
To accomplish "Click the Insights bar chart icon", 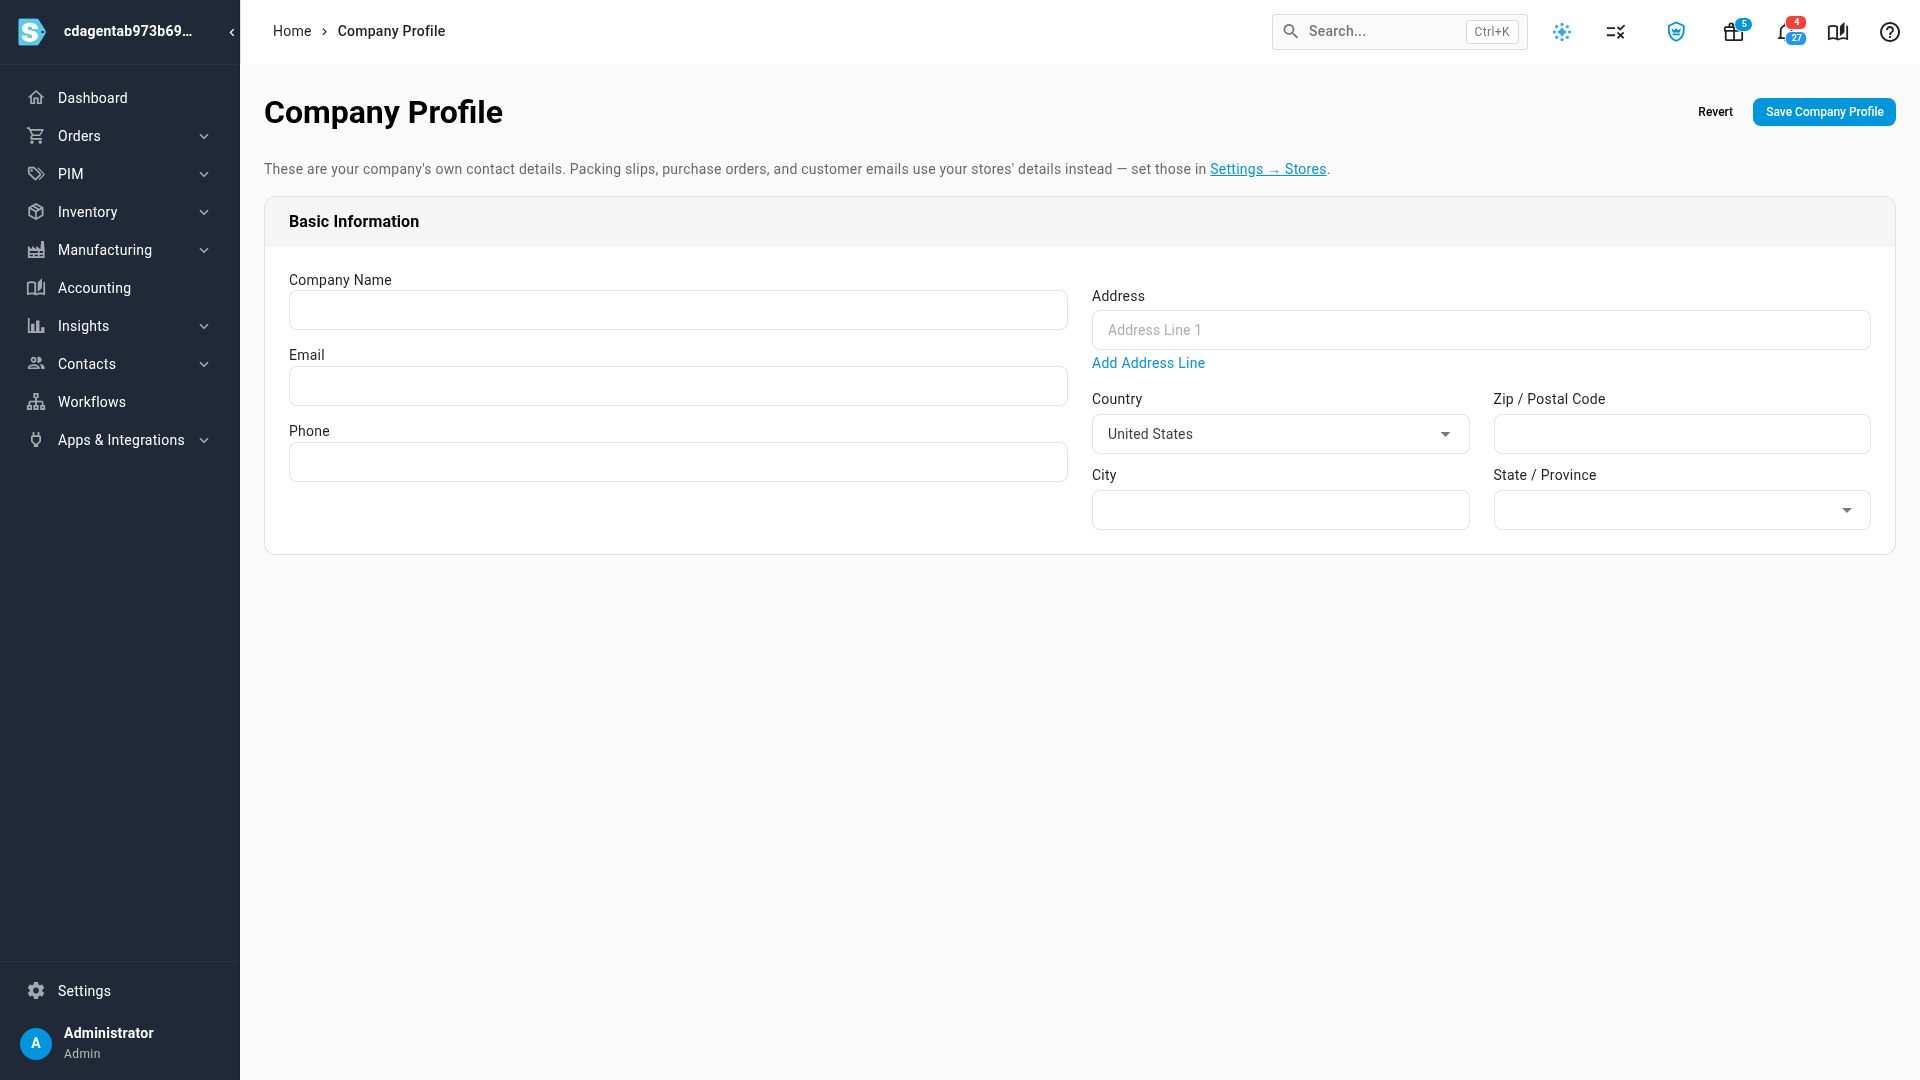I will pos(36,326).
